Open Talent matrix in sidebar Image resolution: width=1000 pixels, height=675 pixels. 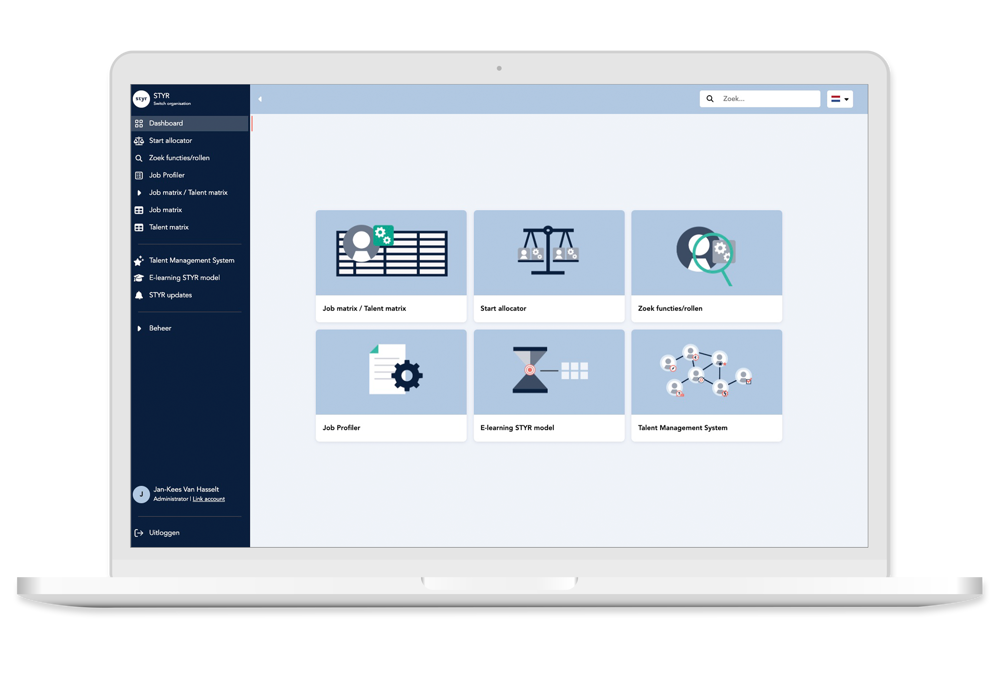(x=168, y=227)
